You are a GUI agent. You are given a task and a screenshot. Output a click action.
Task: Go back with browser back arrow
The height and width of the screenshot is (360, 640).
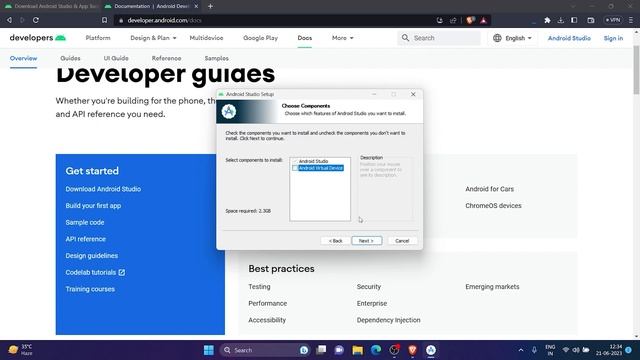click(9, 20)
